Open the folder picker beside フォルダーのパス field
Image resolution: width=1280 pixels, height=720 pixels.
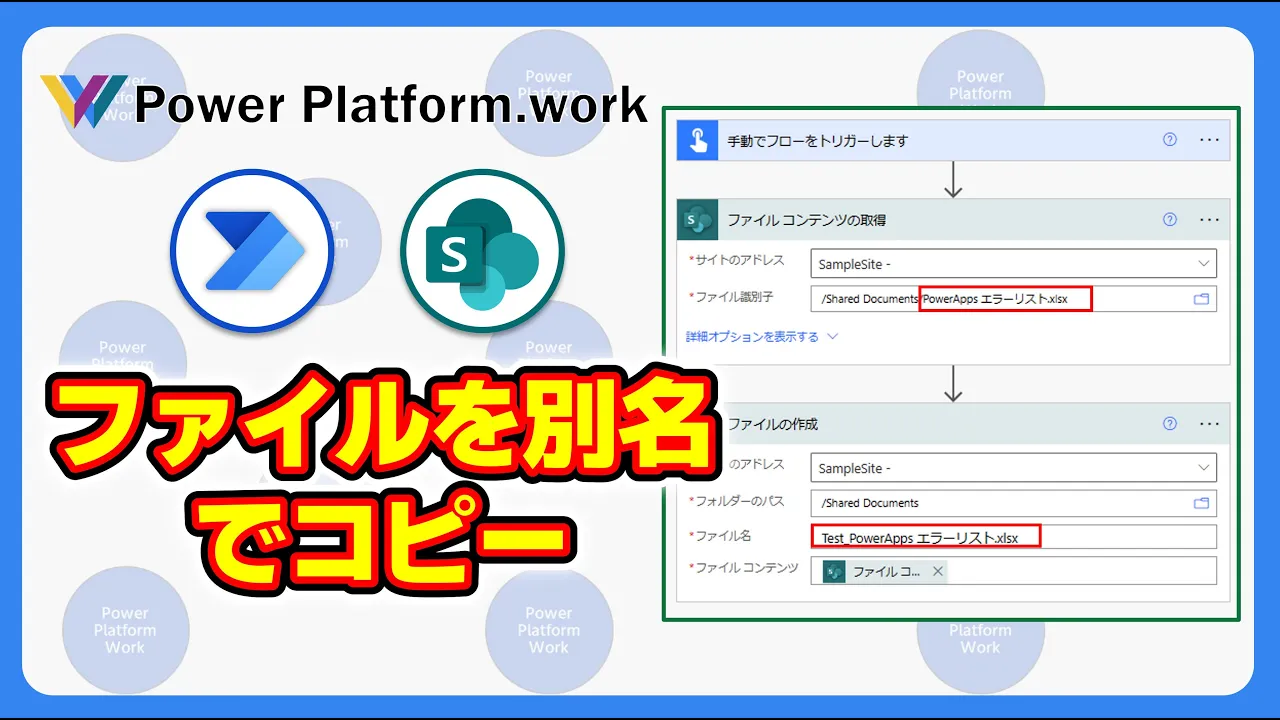(x=1202, y=503)
